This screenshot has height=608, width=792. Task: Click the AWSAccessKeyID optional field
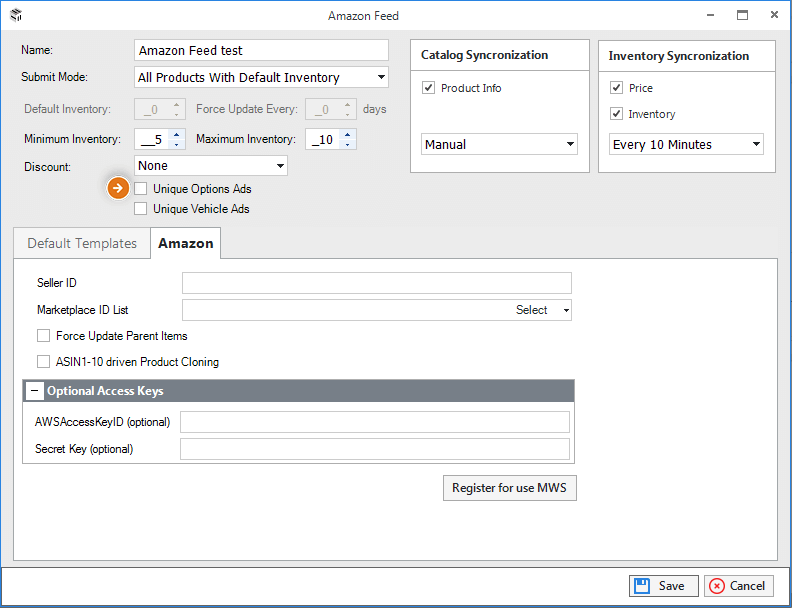pos(375,422)
